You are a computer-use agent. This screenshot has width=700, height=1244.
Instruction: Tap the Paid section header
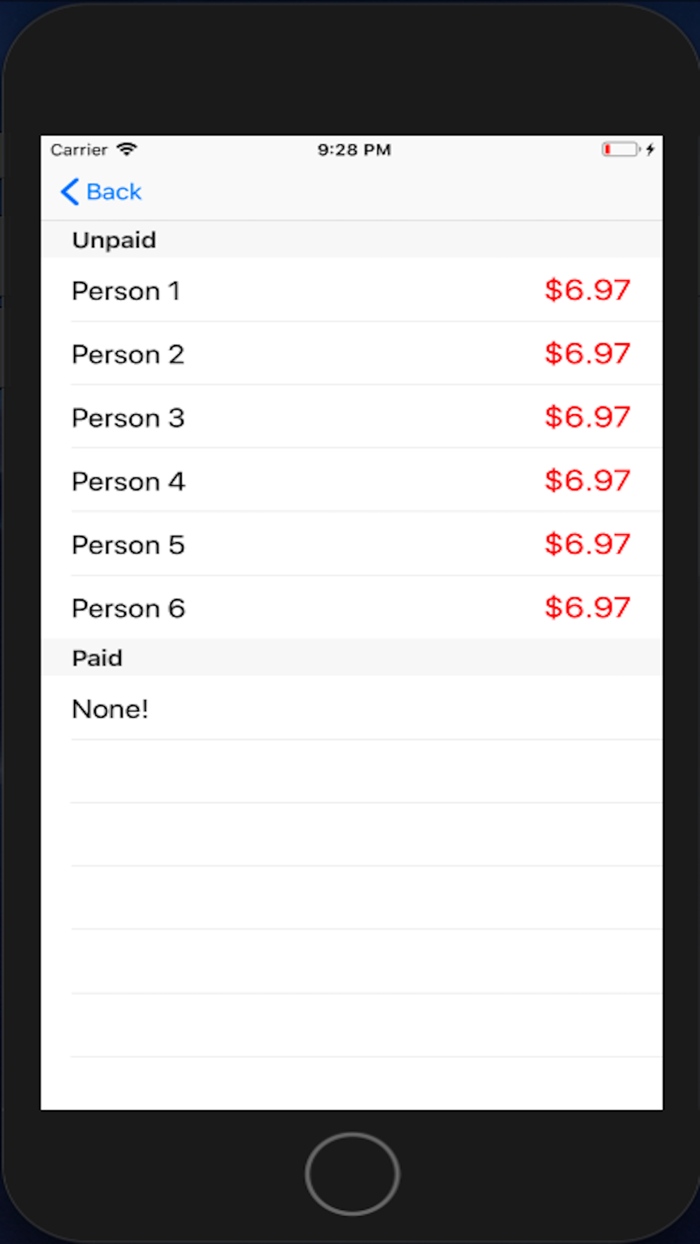click(97, 658)
